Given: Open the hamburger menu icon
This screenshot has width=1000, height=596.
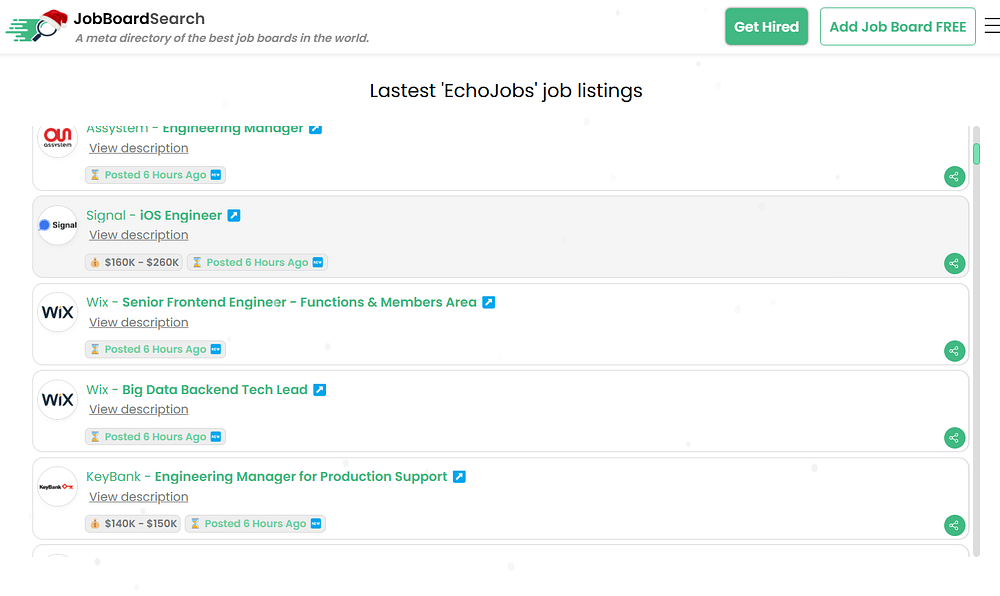Looking at the screenshot, I should point(992,26).
